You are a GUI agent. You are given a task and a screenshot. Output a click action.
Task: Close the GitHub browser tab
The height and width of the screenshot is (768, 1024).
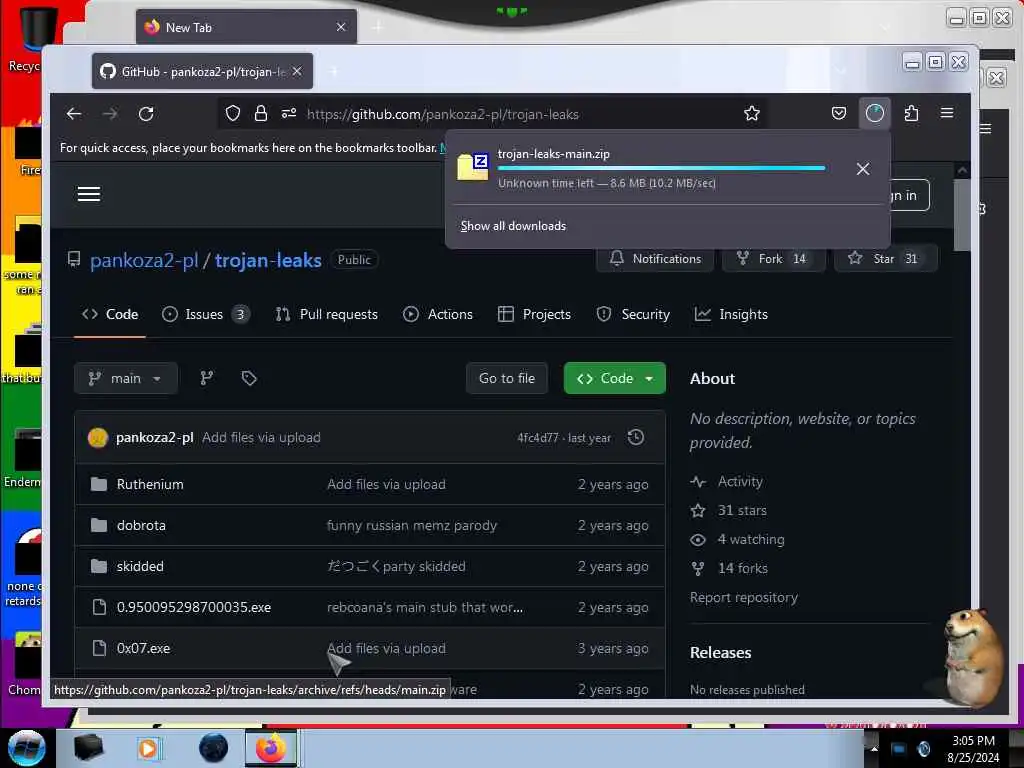[297, 71]
